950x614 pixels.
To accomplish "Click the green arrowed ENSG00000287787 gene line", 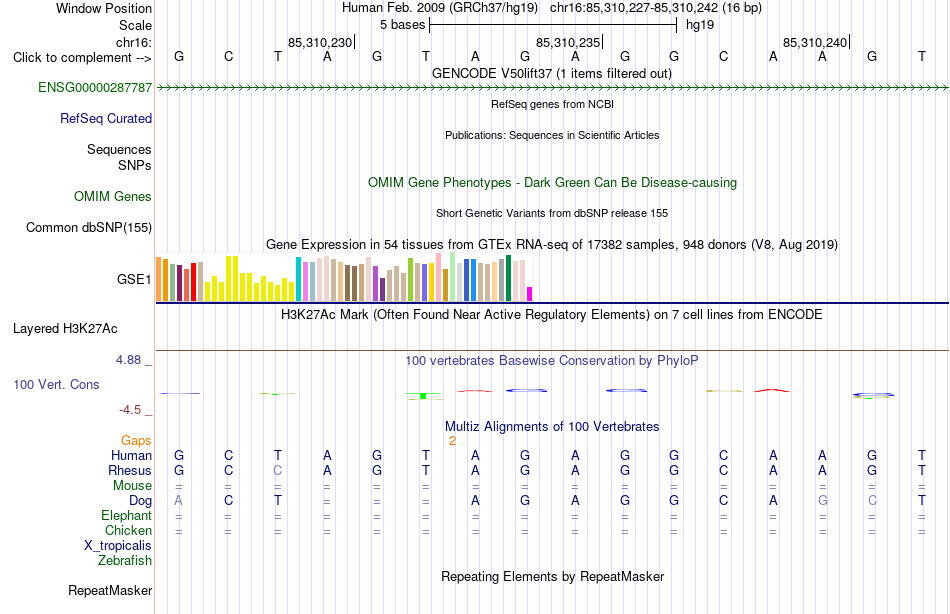I will 552,88.
